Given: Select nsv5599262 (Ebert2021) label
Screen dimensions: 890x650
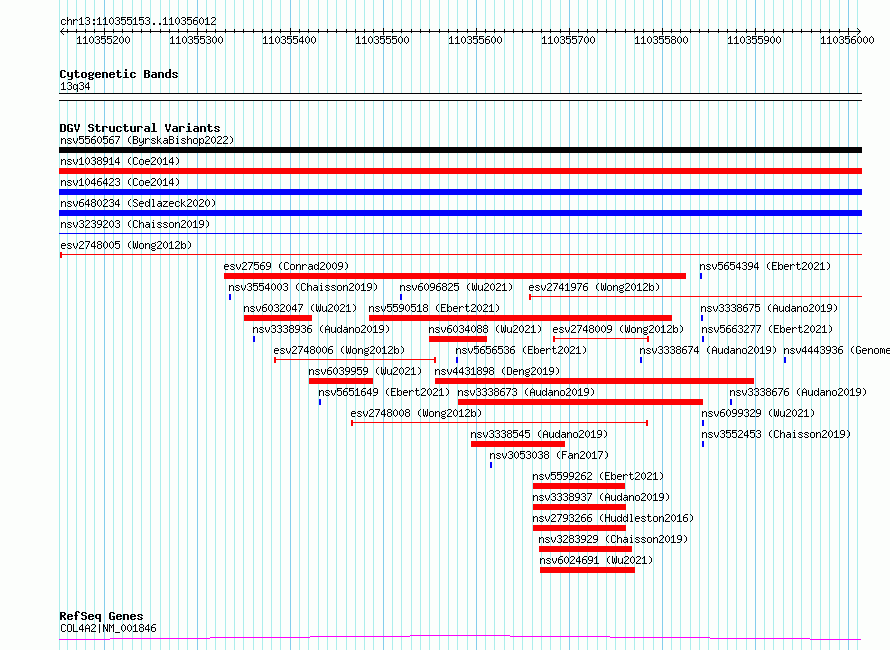Looking at the screenshot, I should [x=598, y=476].
